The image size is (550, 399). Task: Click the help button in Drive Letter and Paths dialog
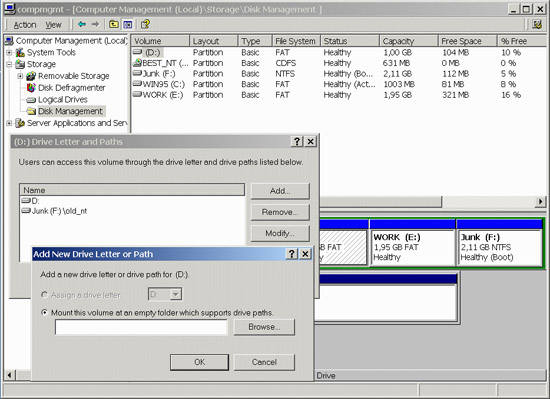[x=297, y=142]
